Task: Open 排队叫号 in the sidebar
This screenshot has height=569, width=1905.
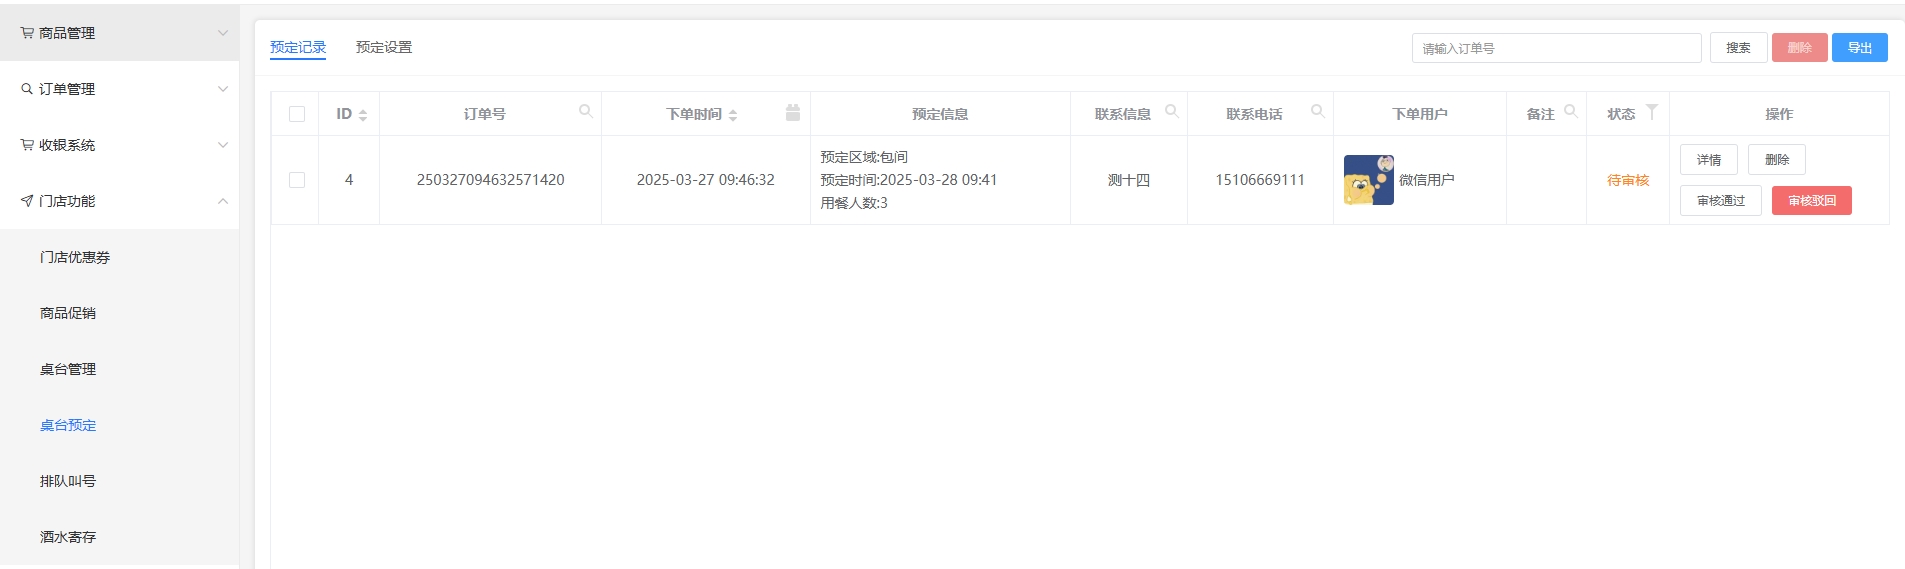Action: 68,481
